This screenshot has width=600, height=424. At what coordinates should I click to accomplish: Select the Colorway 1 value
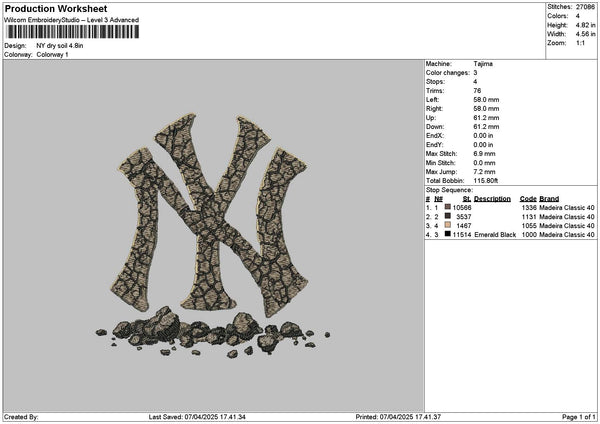pyautogui.click(x=52, y=55)
